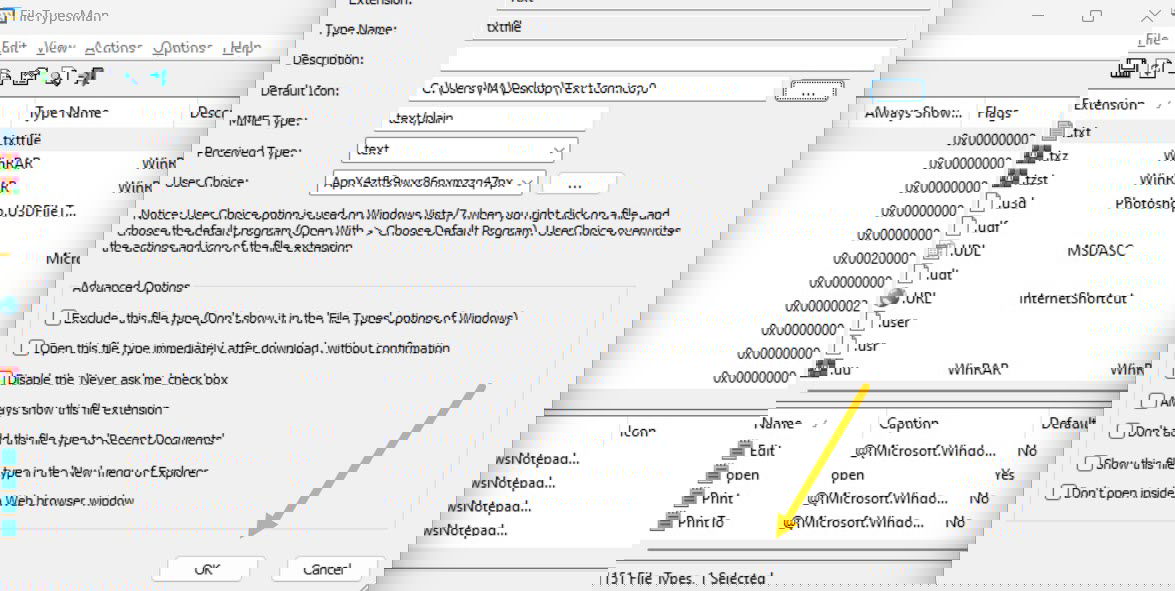Select the .udl file icon
This screenshot has height=591, width=1175.
tap(937, 249)
